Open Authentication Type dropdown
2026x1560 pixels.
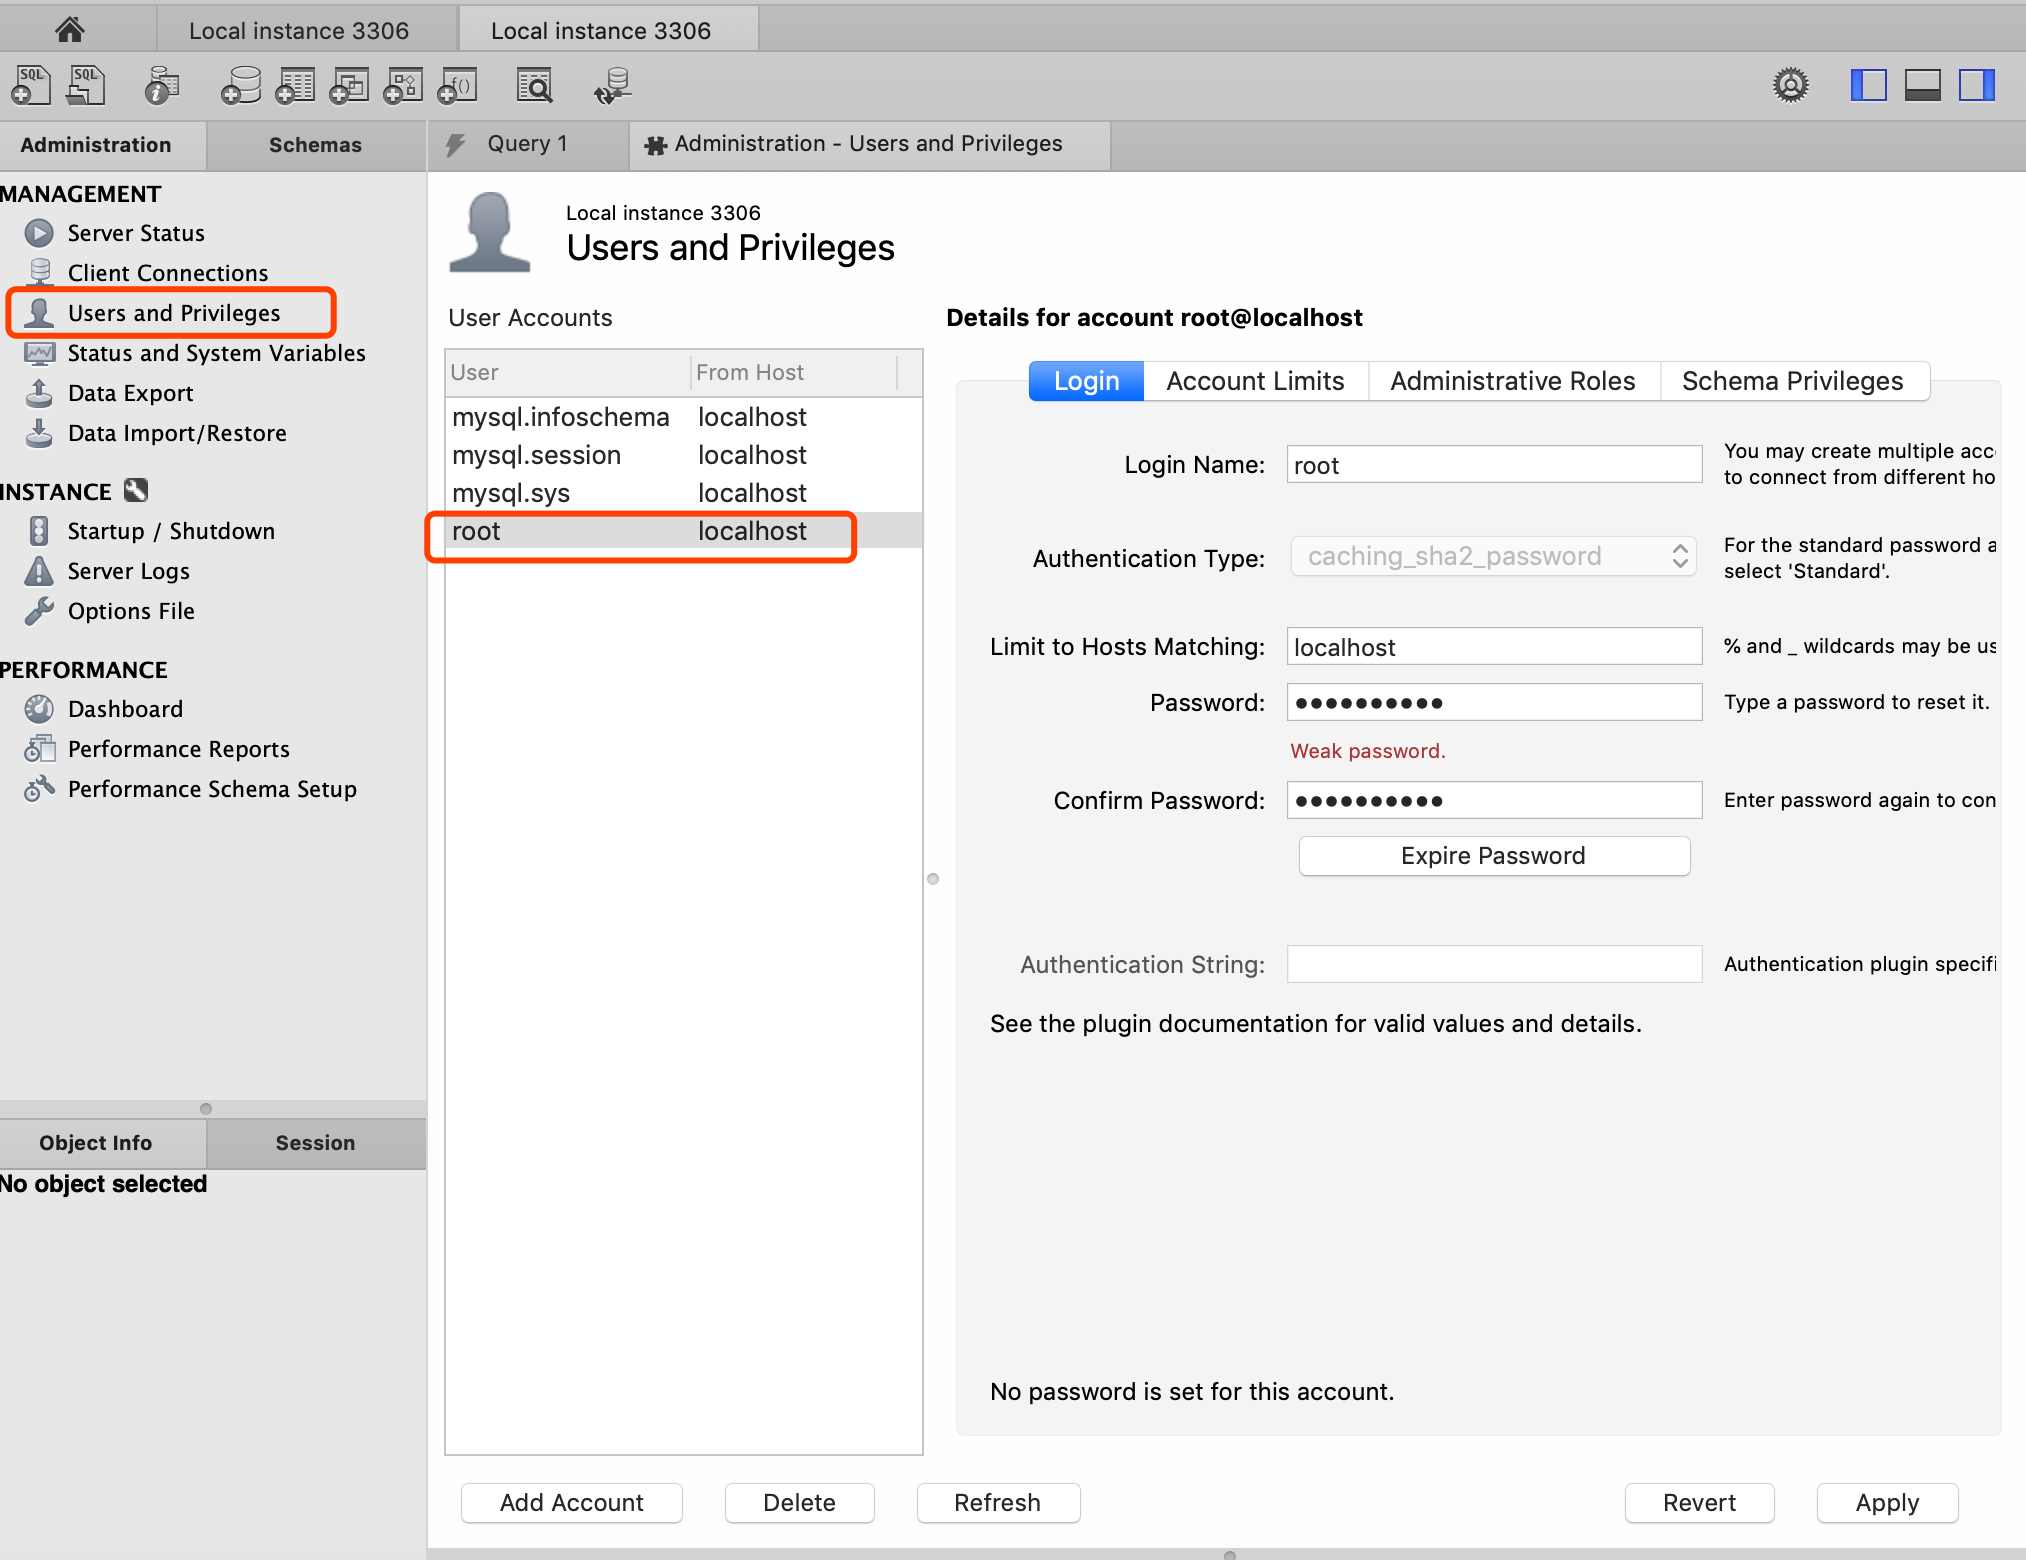1493,556
